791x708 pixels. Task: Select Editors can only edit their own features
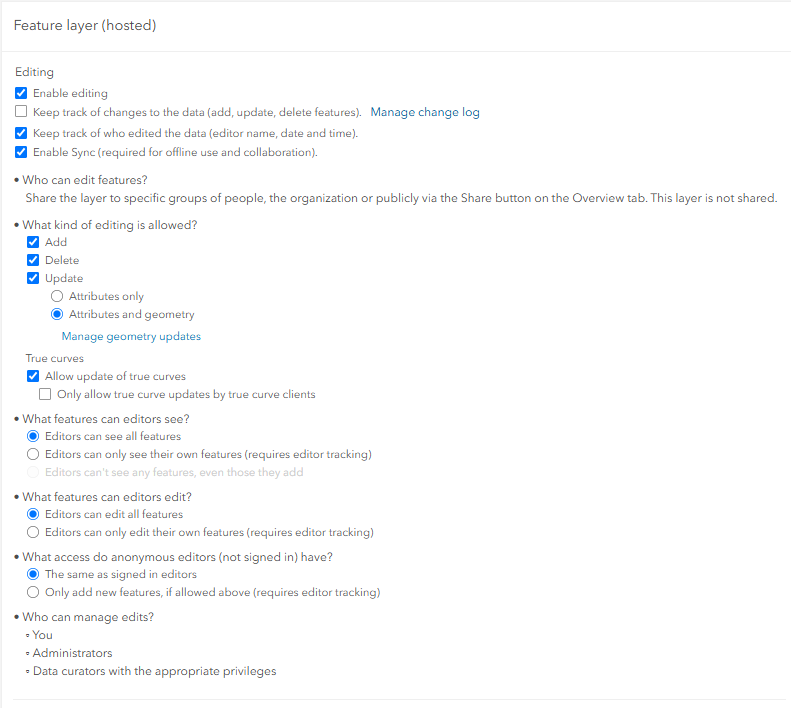33,532
